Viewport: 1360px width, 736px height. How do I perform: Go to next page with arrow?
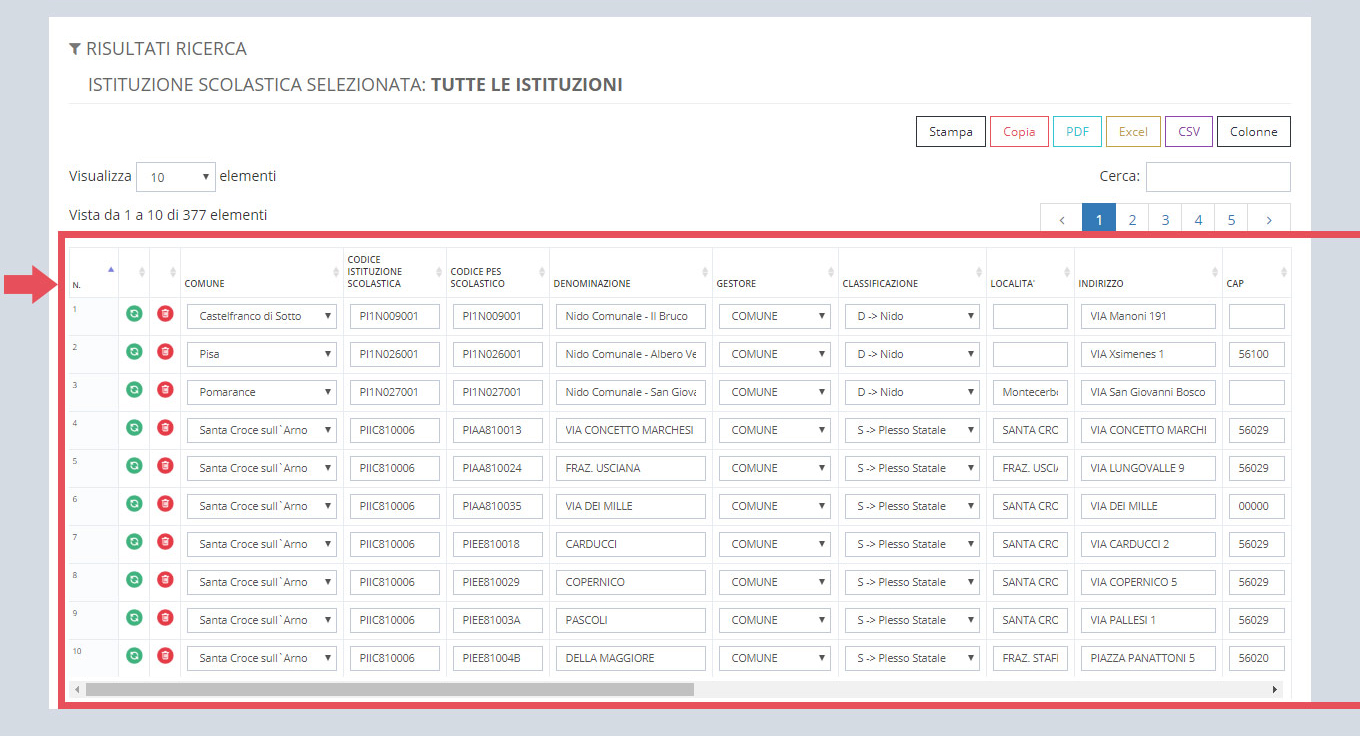[x=1269, y=220]
